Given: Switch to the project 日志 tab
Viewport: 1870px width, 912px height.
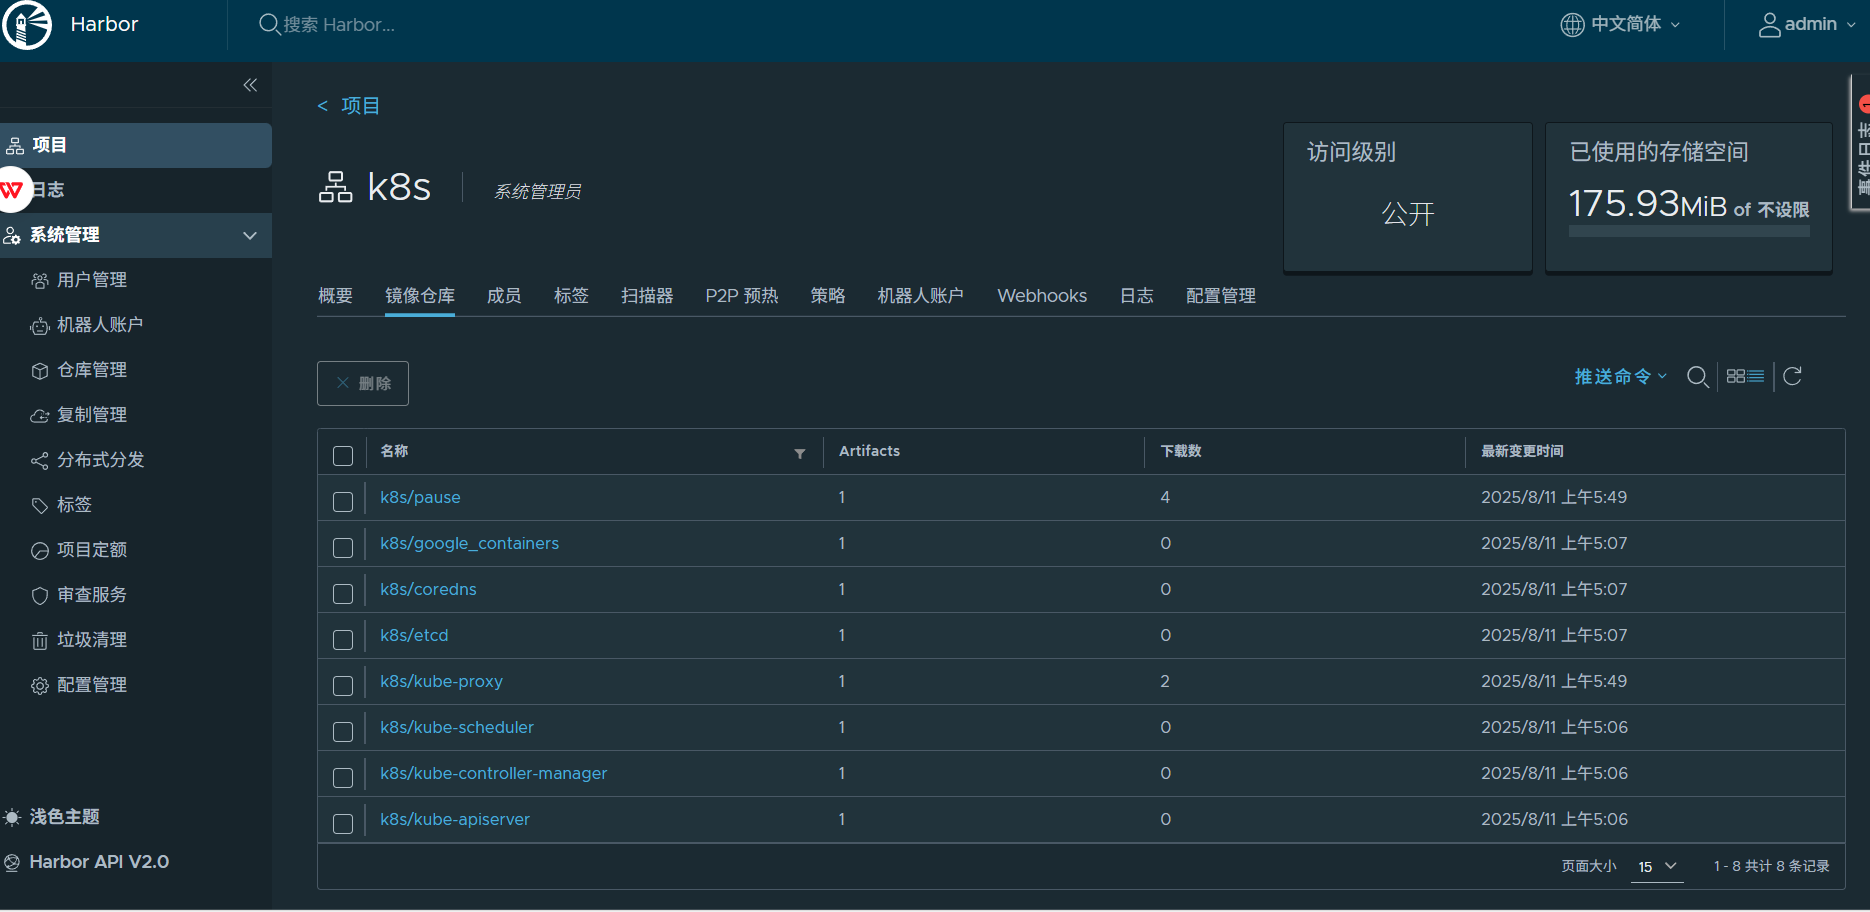Looking at the screenshot, I should [x=1137, y=296].
